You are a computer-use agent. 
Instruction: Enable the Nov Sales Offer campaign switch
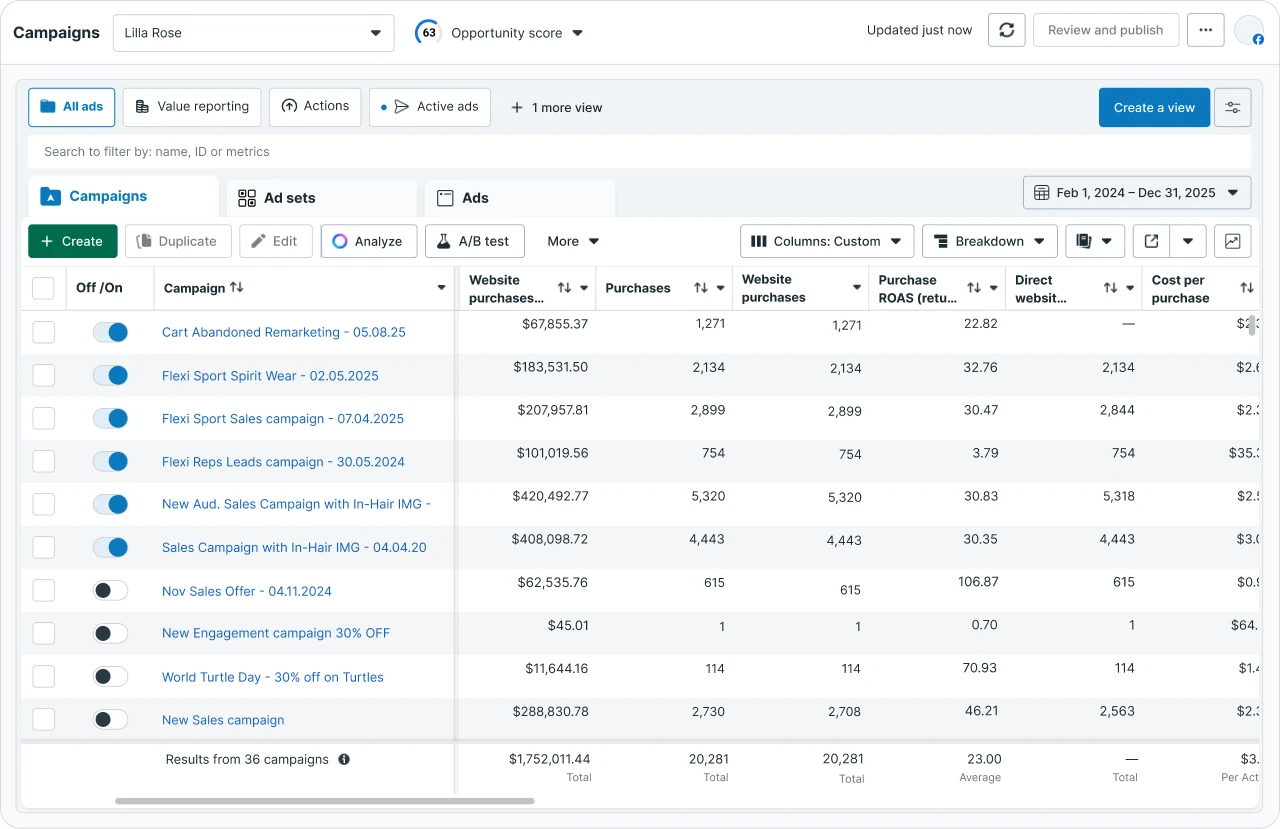pyautogui.click(x=111, y=590)
